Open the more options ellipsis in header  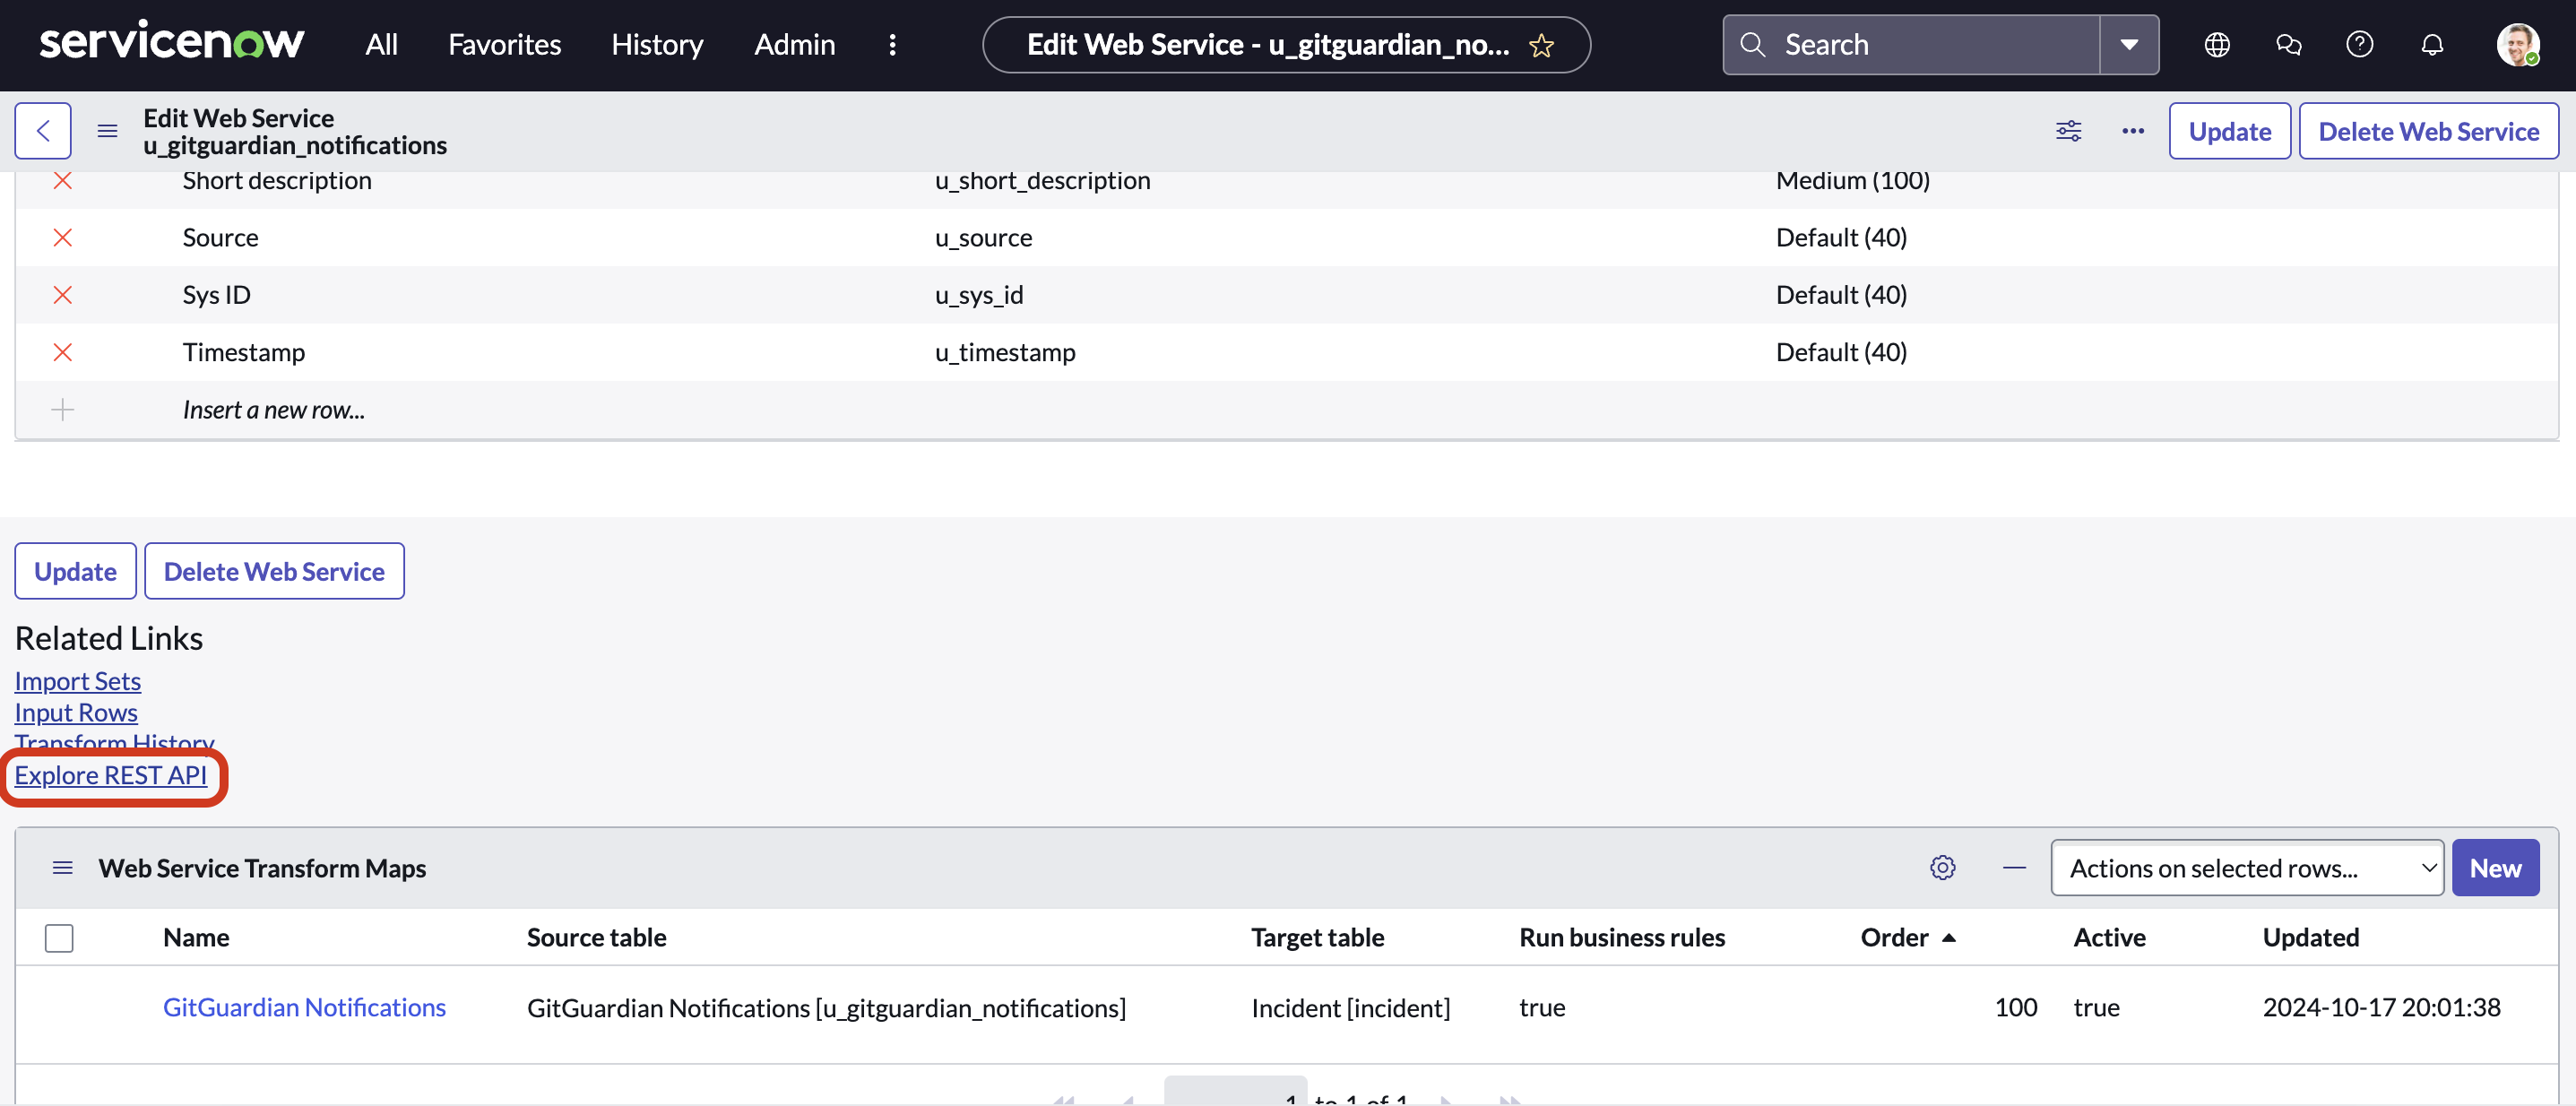2133,131
